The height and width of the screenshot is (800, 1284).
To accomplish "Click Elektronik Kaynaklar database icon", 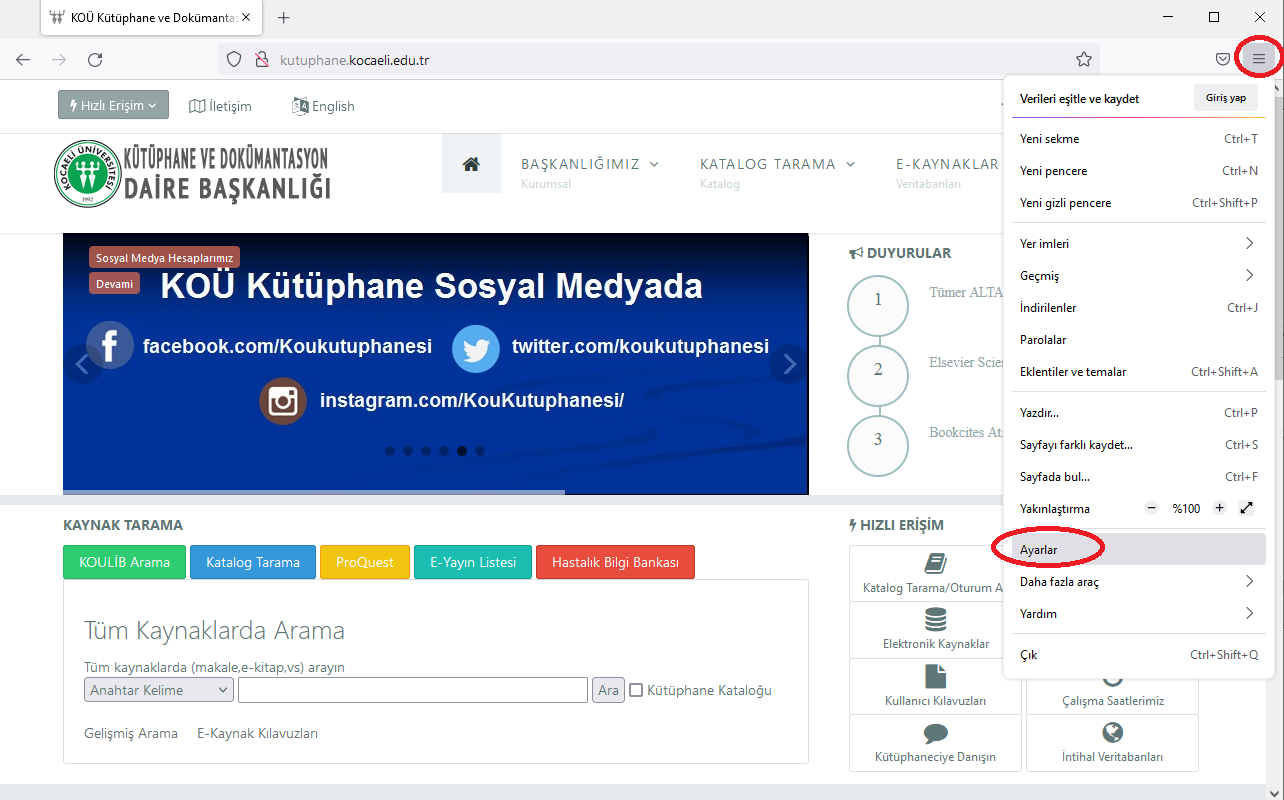I will click(935, 620).
